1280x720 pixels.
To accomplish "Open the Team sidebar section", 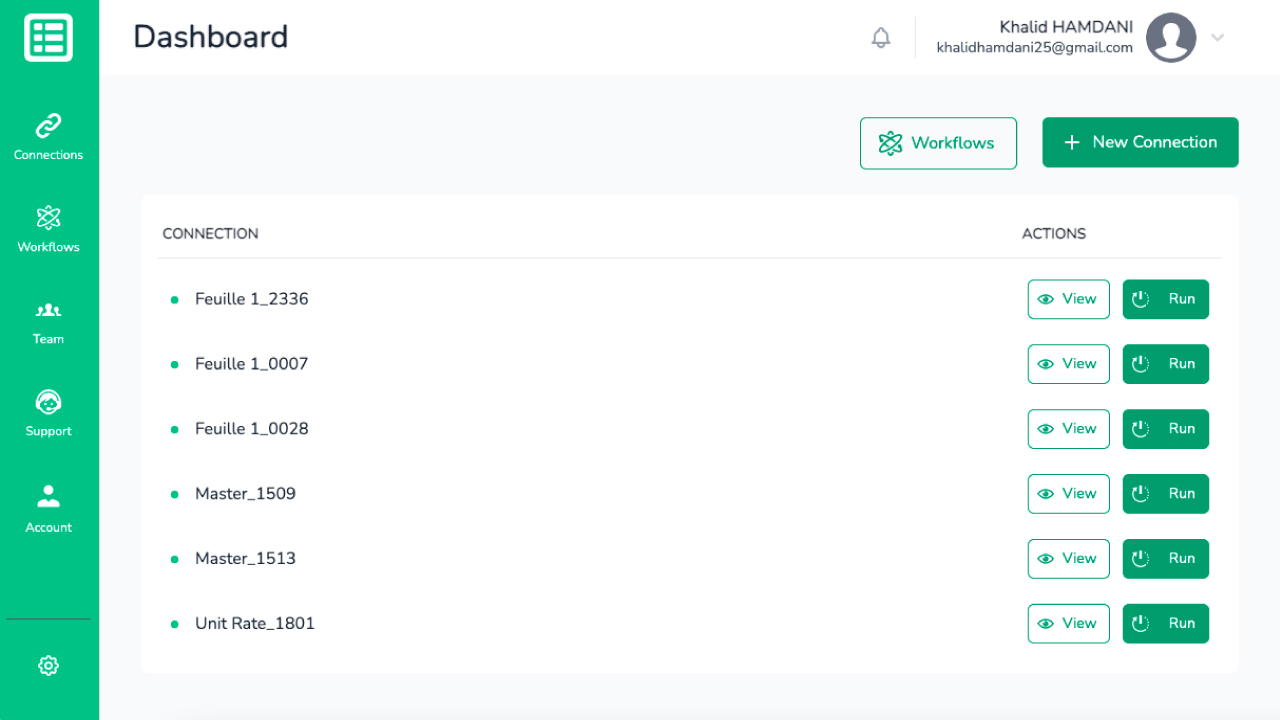I will pos(48,323).
